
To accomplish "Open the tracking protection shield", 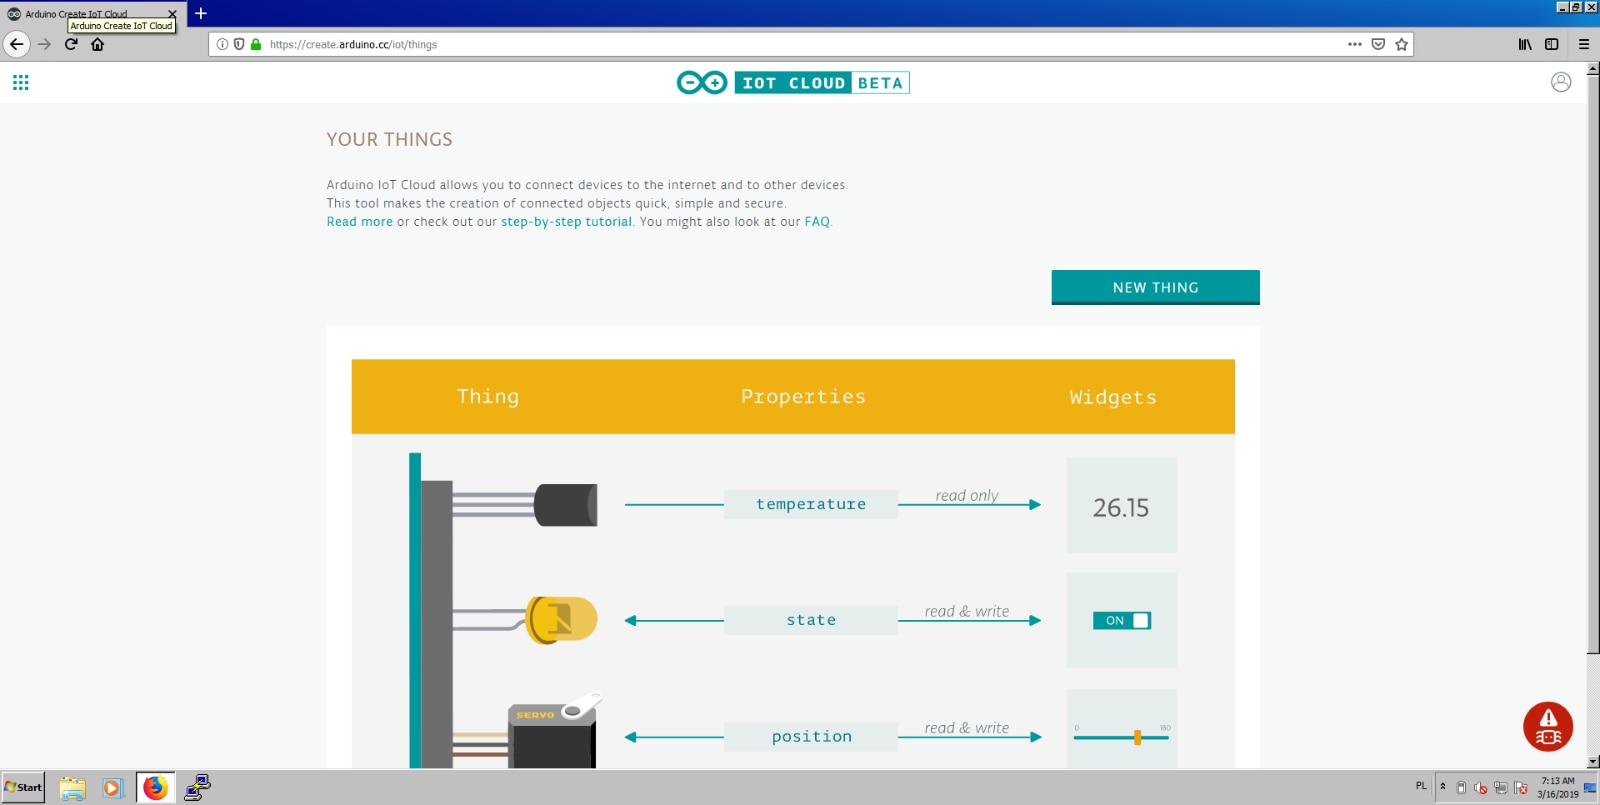I will (239, 44).
